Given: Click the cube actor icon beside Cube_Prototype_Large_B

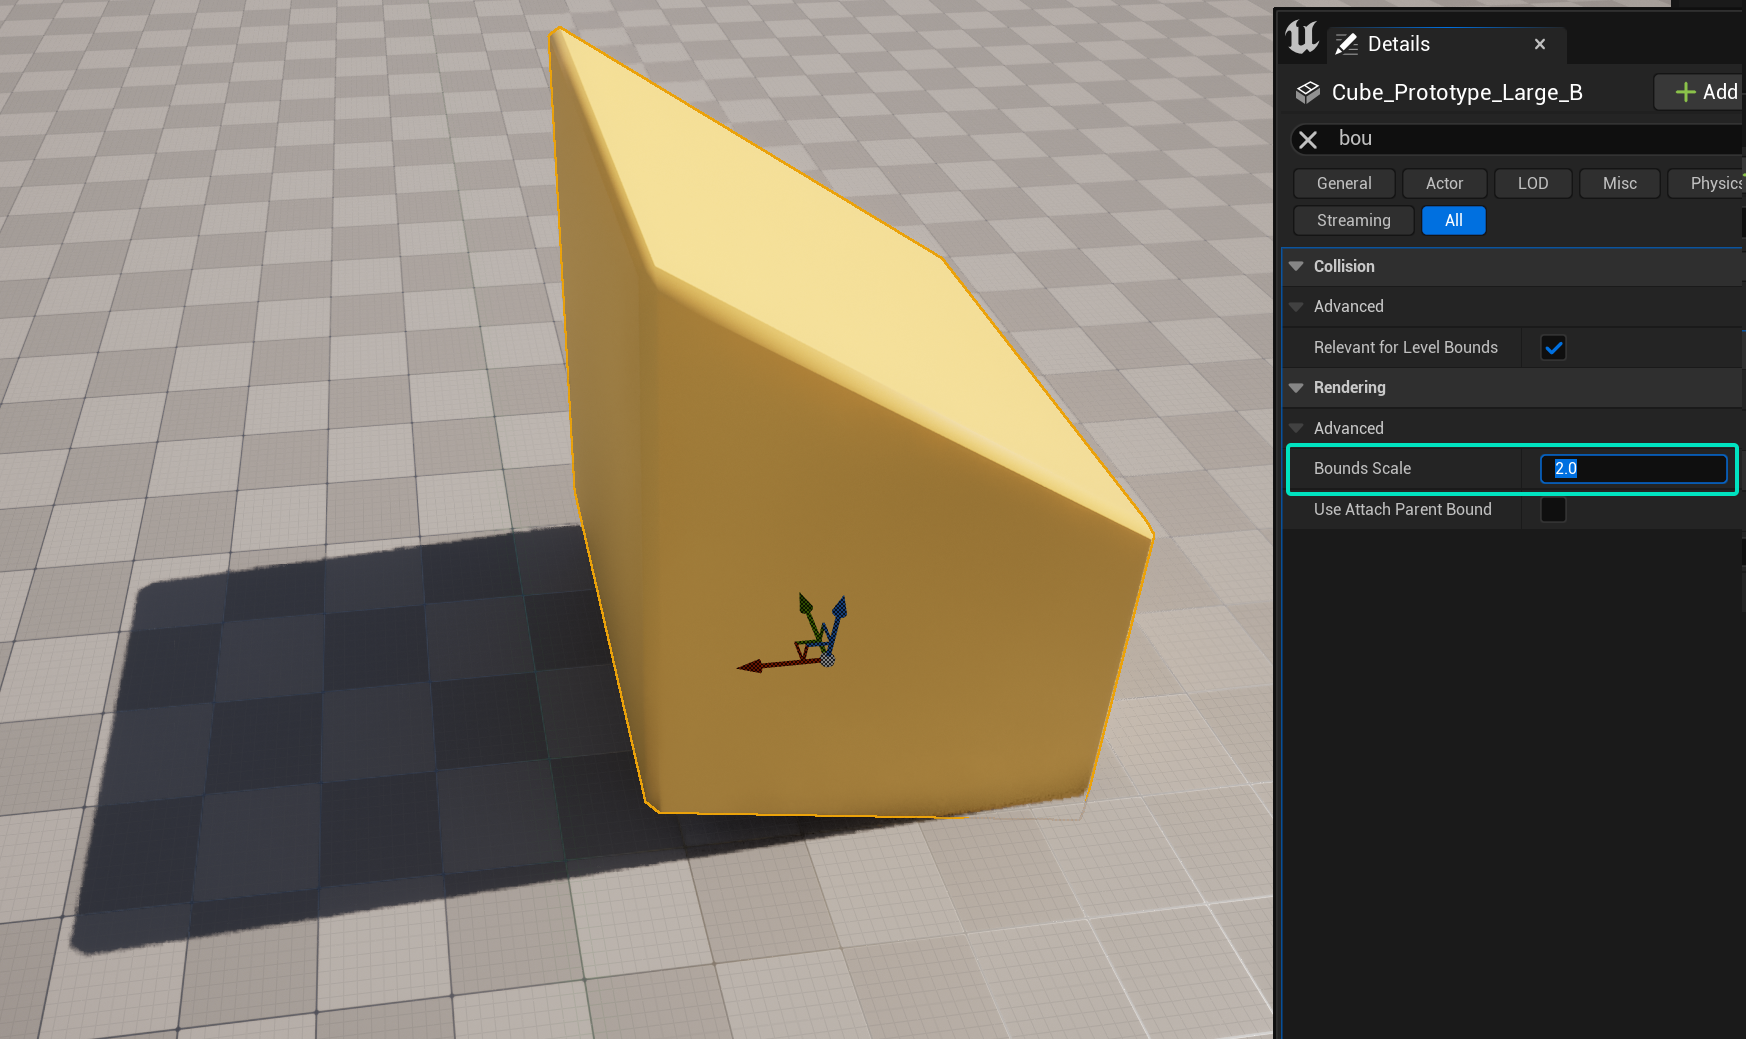Looking at the screenshot, I should 1308,92.
